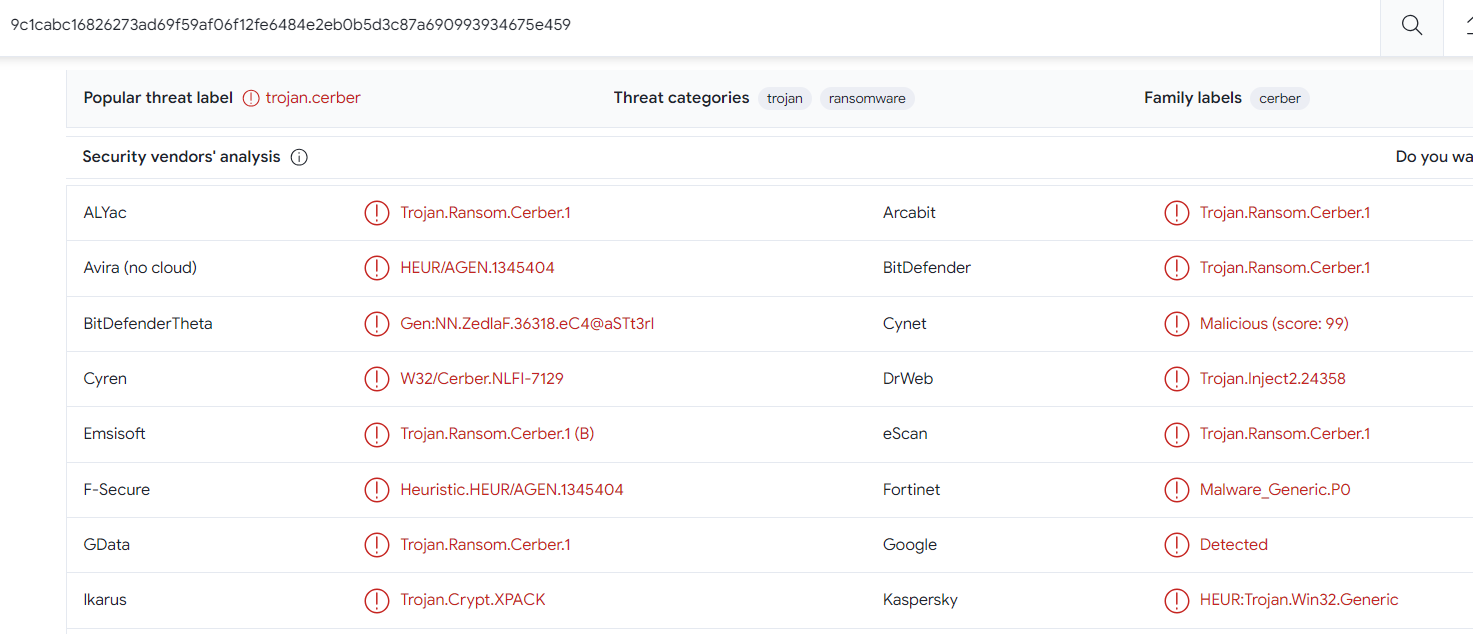Click Avira (no cloud) detection alert icon

[x=376, y=268]
